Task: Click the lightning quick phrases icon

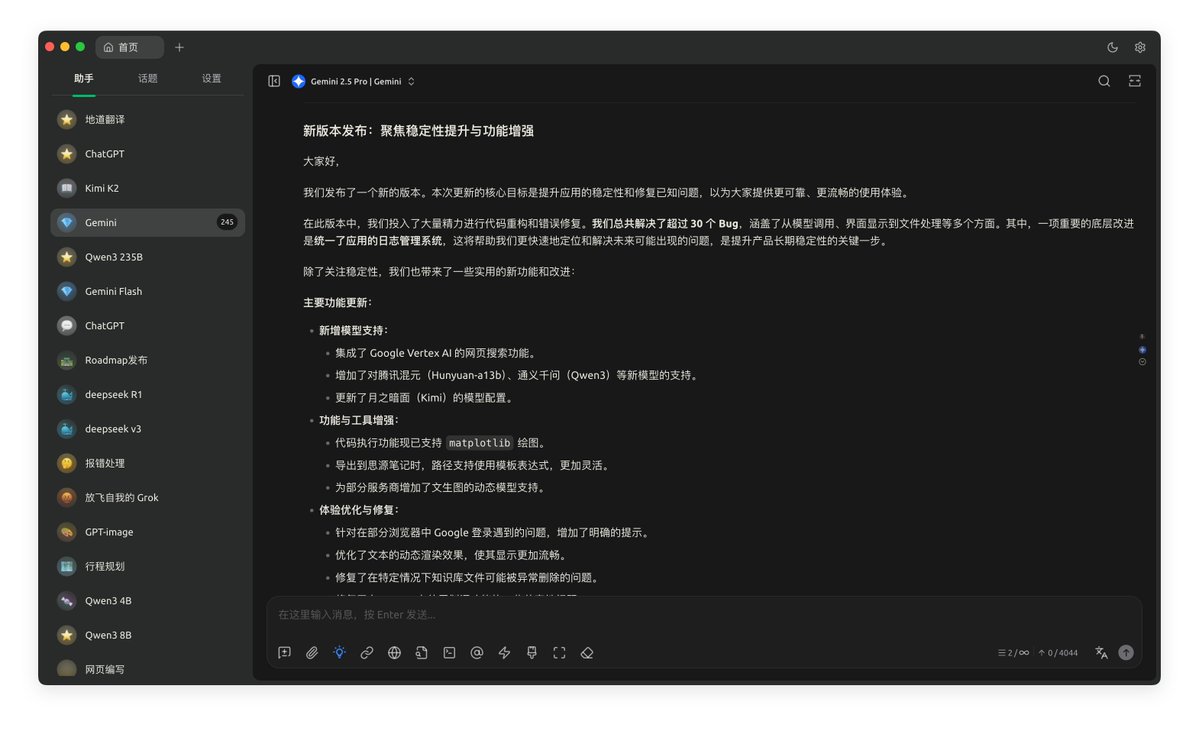Action: click(505, 652)
